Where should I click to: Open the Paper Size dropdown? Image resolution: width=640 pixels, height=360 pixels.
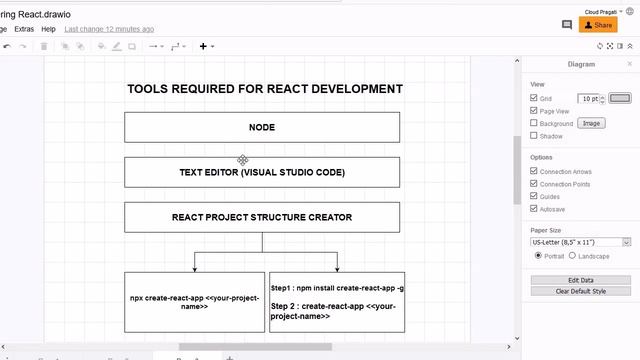[580, 242]
